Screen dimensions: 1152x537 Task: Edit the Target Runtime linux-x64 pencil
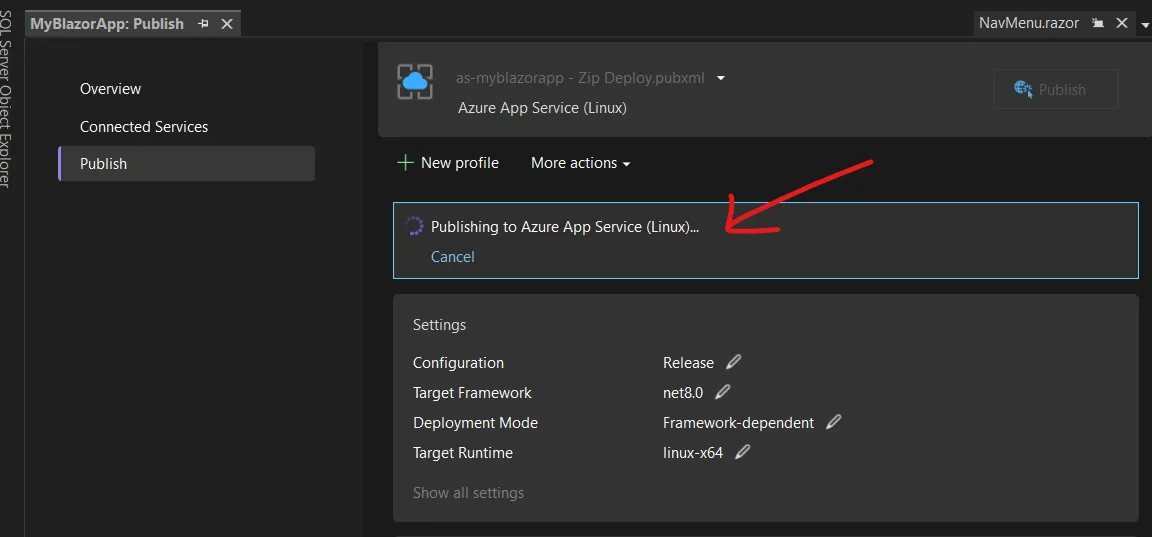click(x=743, y=453)
